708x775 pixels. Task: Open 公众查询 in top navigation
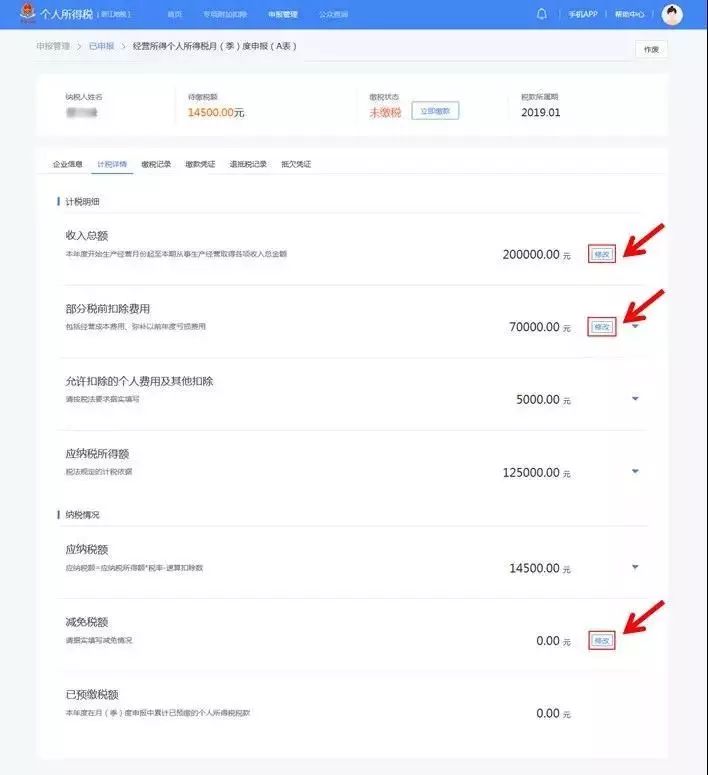pos(333,15)
